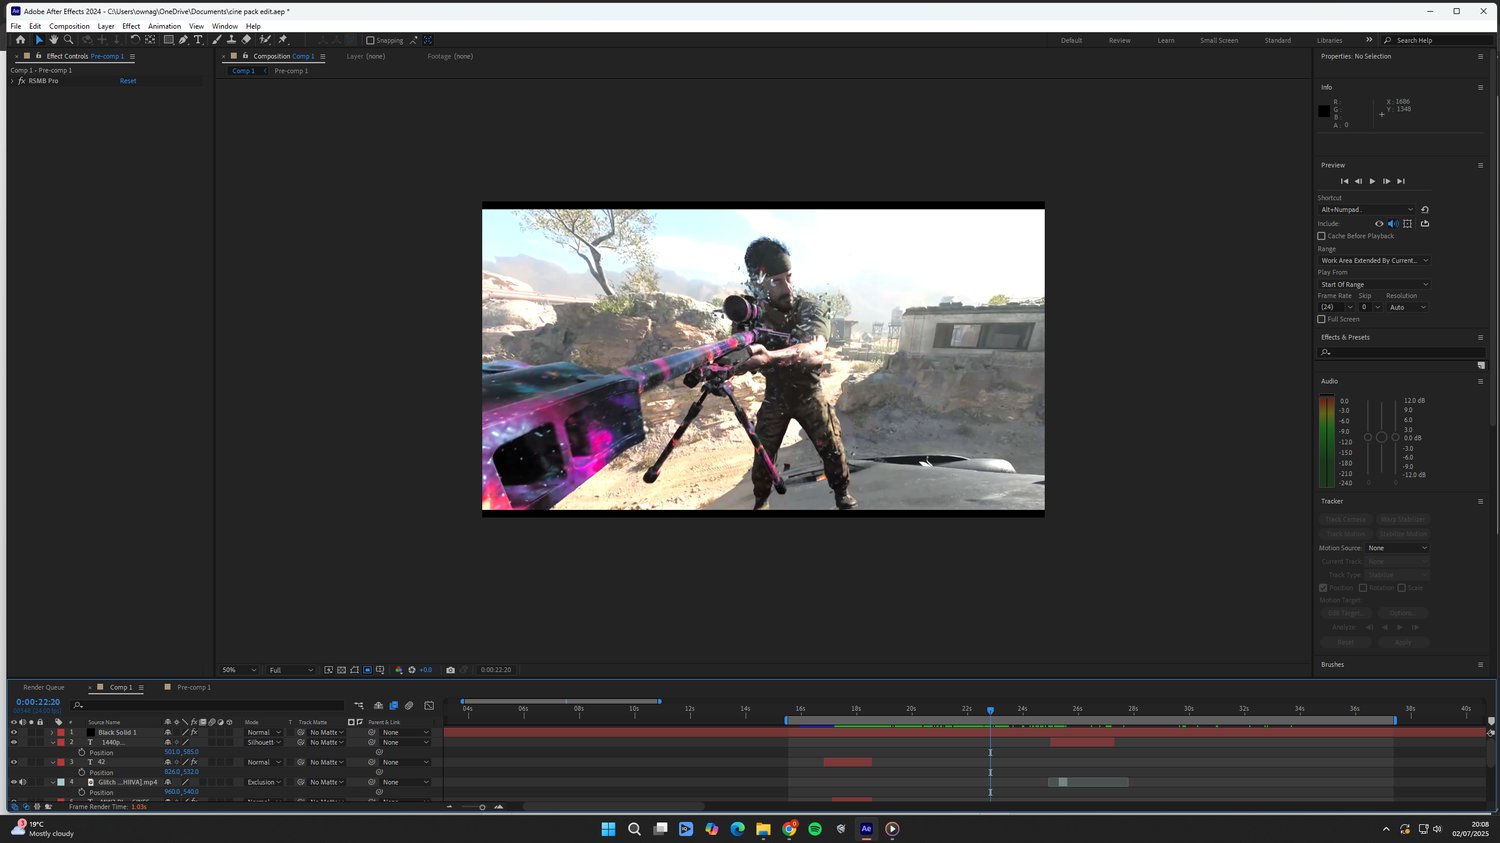Expand the Black Solid 1 layer

pos(53,732)
